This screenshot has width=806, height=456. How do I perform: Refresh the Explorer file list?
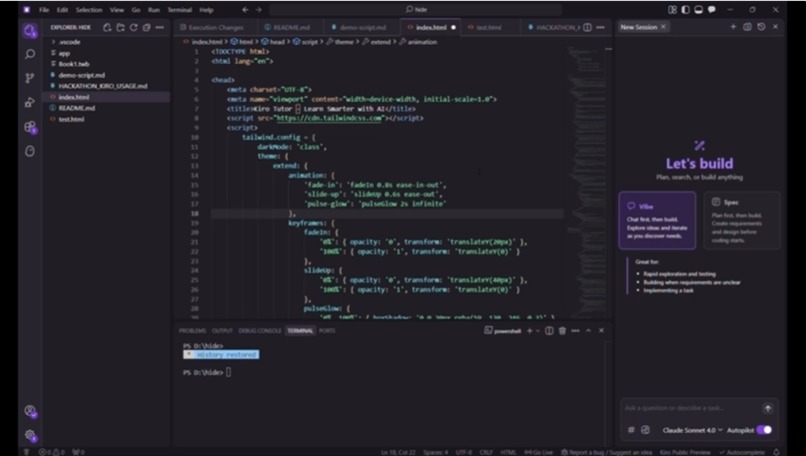(x=134, y=27)
